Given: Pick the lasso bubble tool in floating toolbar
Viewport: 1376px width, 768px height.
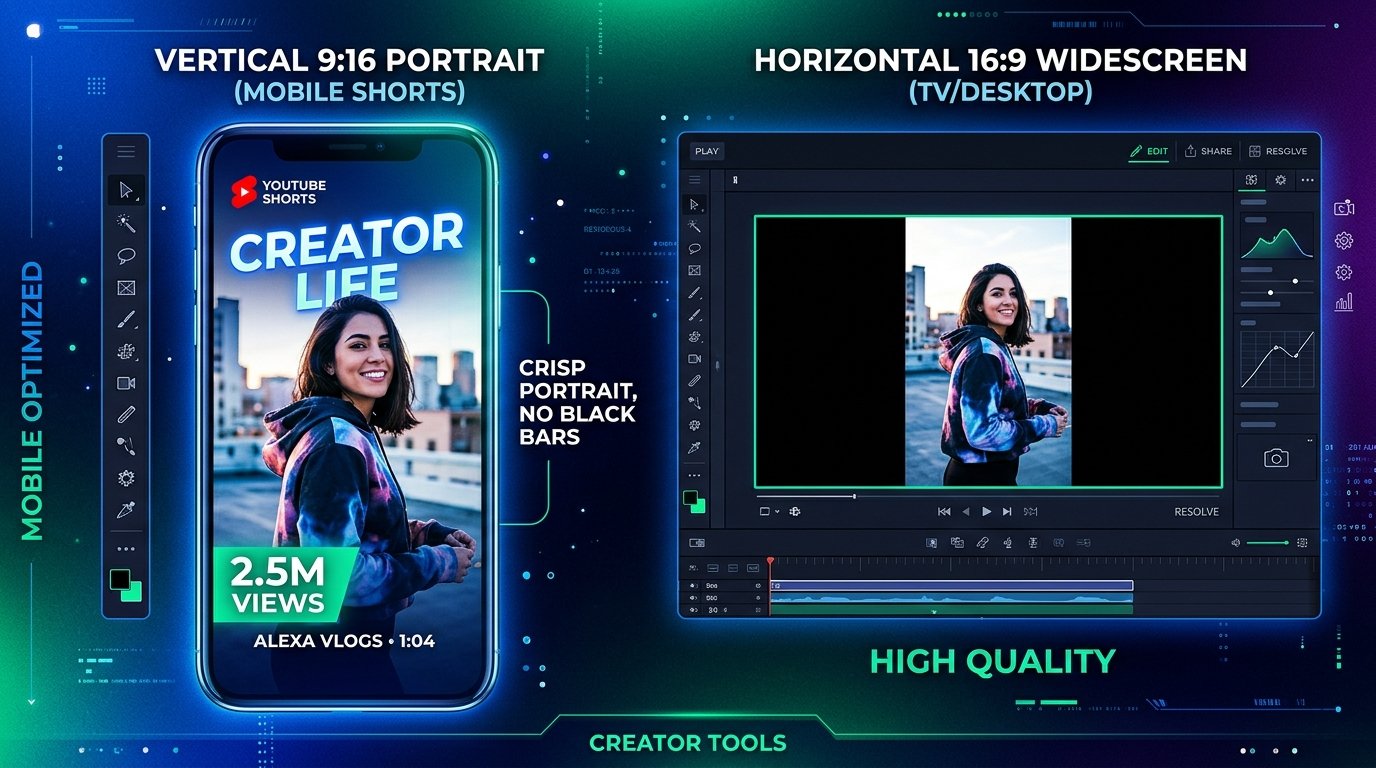Looking at the screenshot, I should coord(126,255).
